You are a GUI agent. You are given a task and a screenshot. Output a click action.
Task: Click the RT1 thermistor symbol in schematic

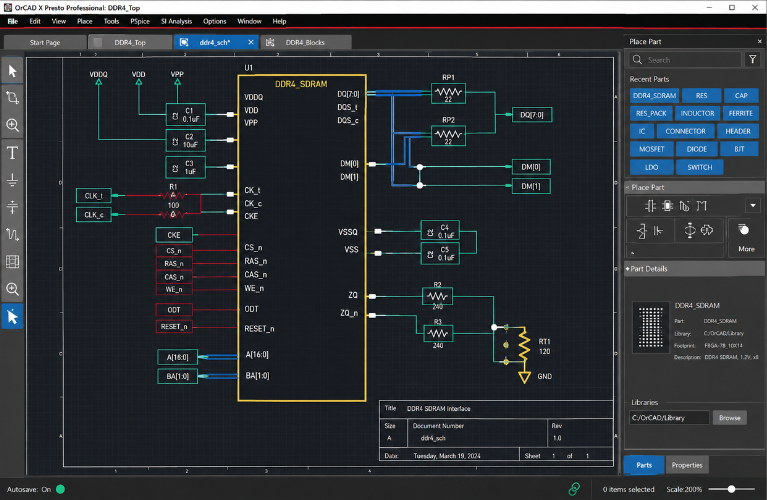[524, 346]
